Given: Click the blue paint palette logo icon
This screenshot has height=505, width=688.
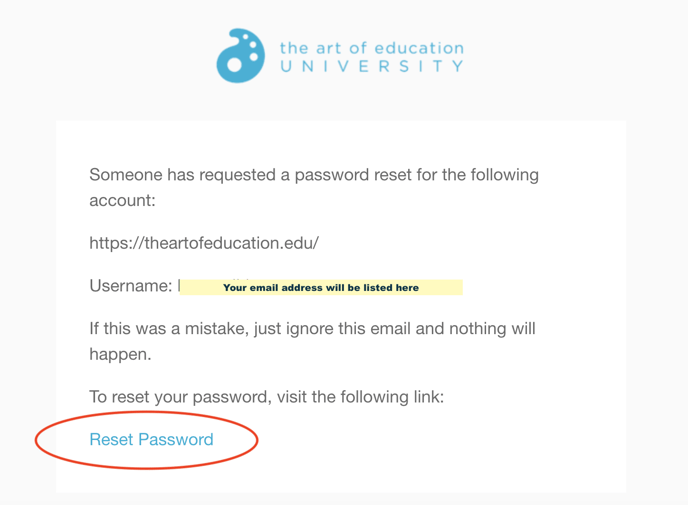Looking at the screenshot, I should tap(240, 56).
